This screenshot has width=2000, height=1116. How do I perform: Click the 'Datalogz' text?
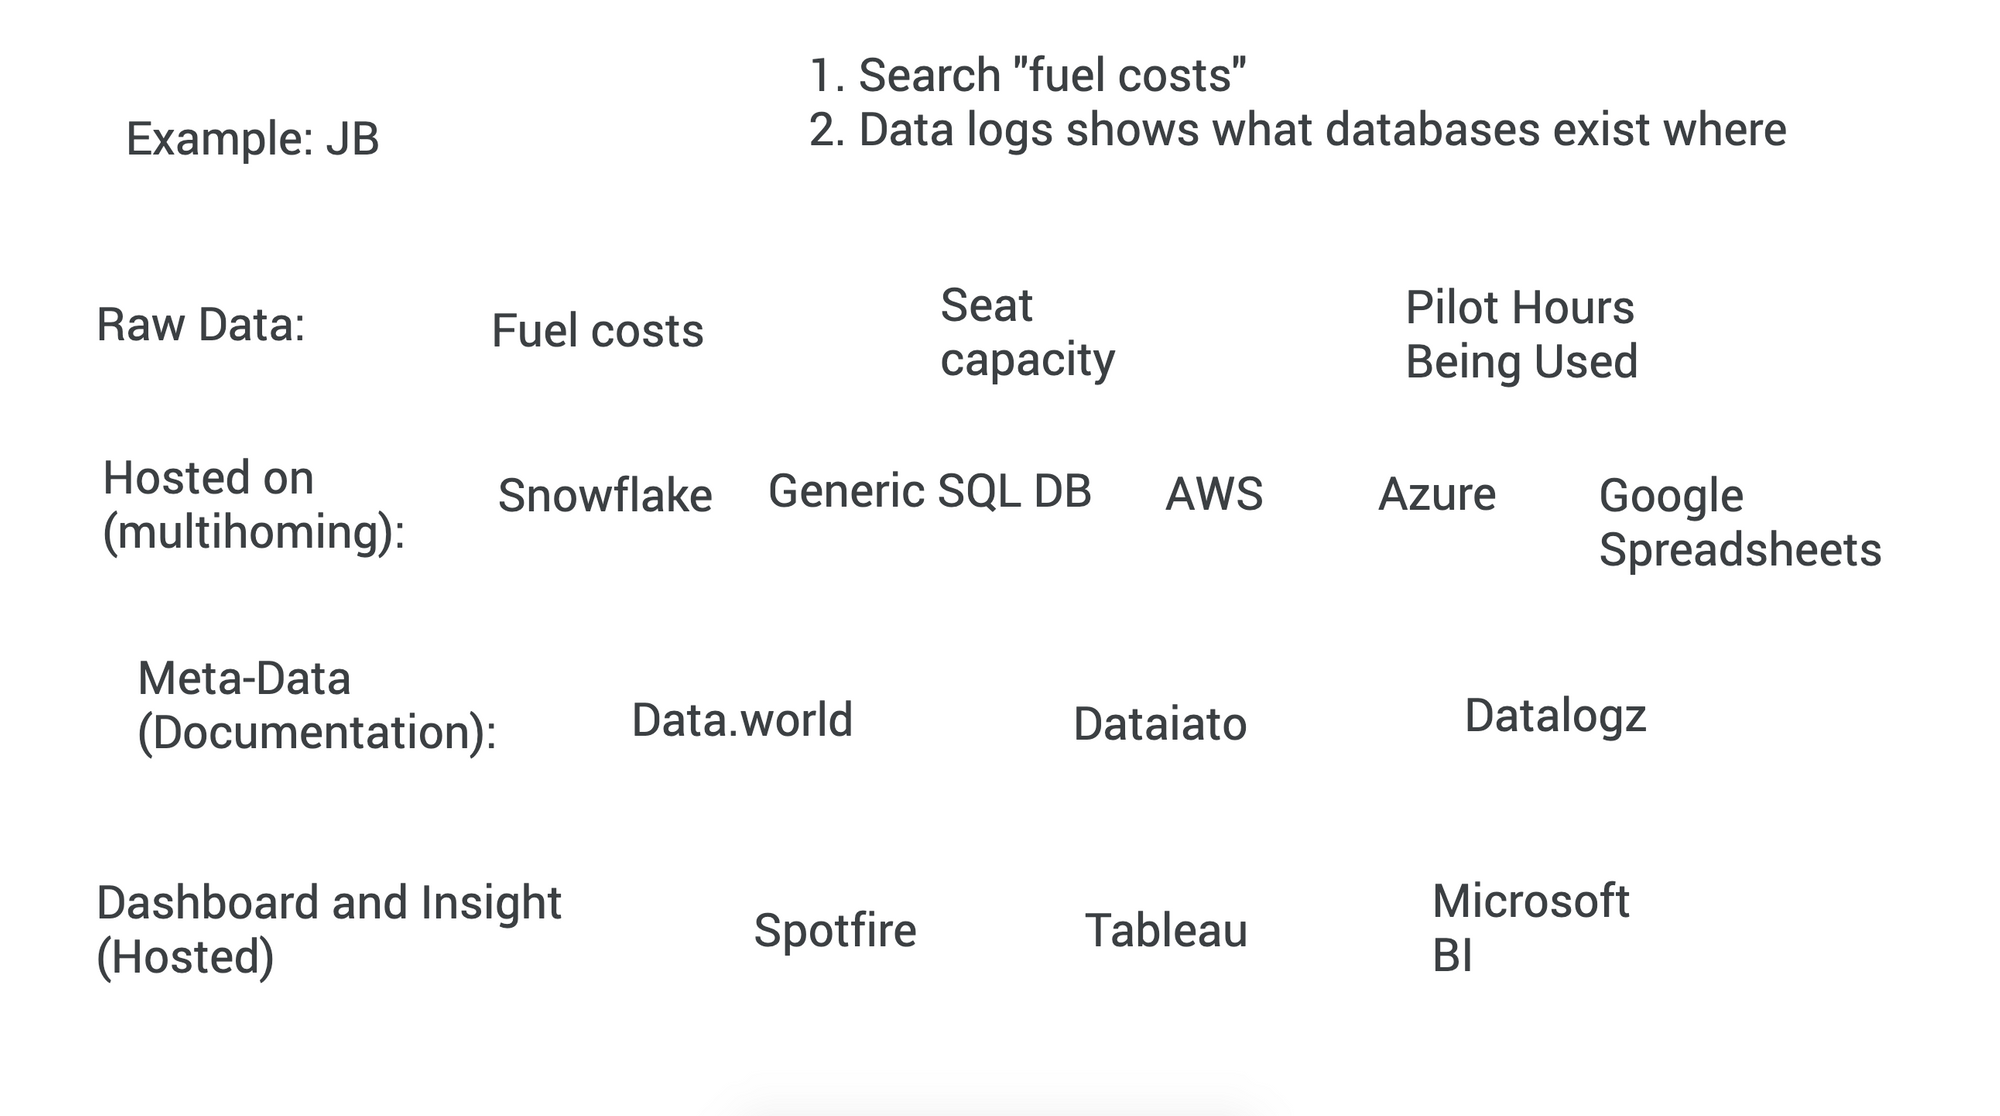point(1555,717)
